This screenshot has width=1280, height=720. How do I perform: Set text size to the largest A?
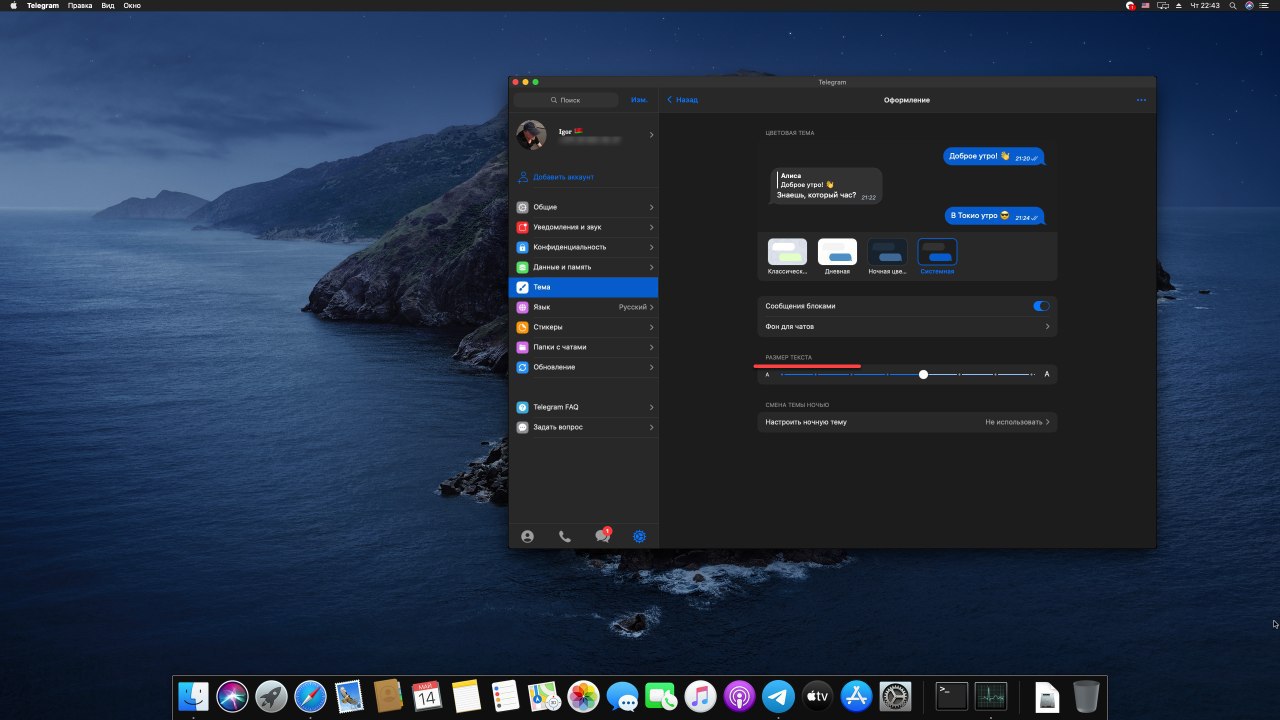(x=1047, y=374)
